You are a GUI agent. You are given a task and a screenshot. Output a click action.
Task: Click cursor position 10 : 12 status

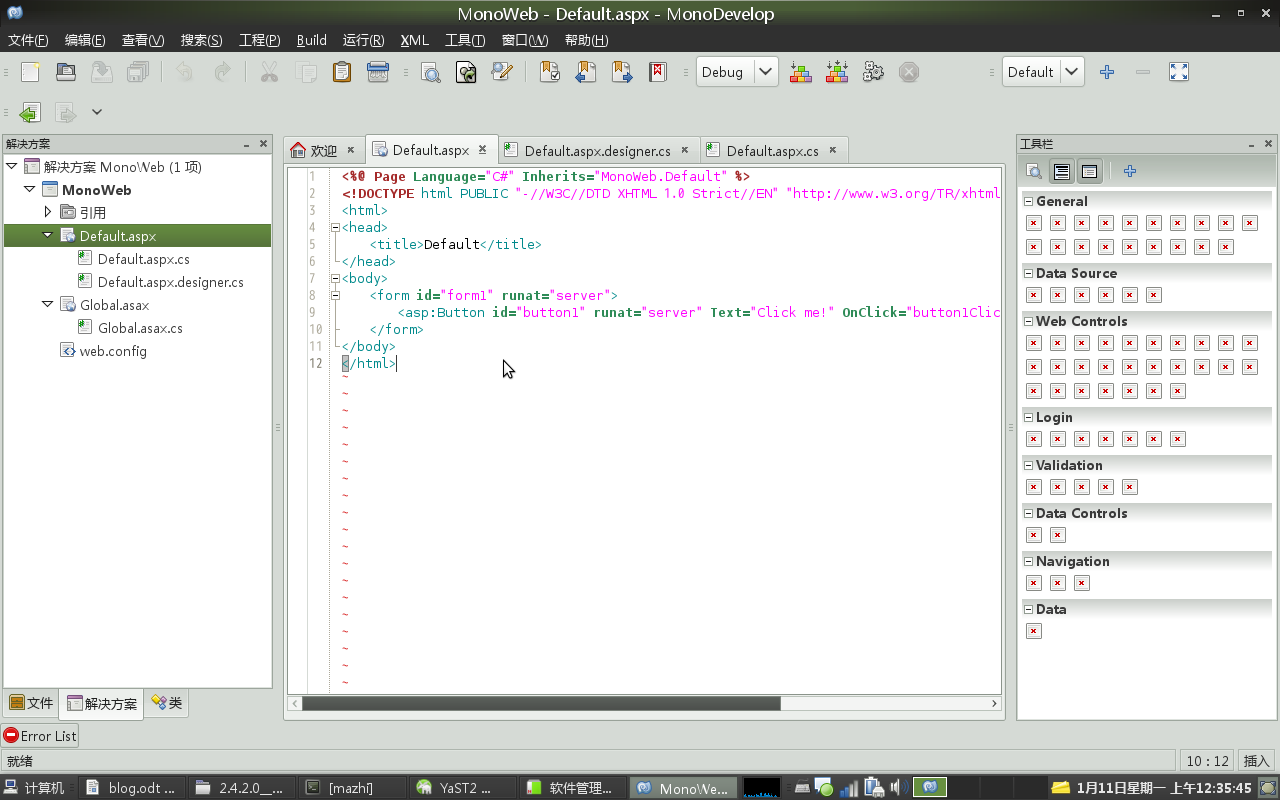point(1207,761)
